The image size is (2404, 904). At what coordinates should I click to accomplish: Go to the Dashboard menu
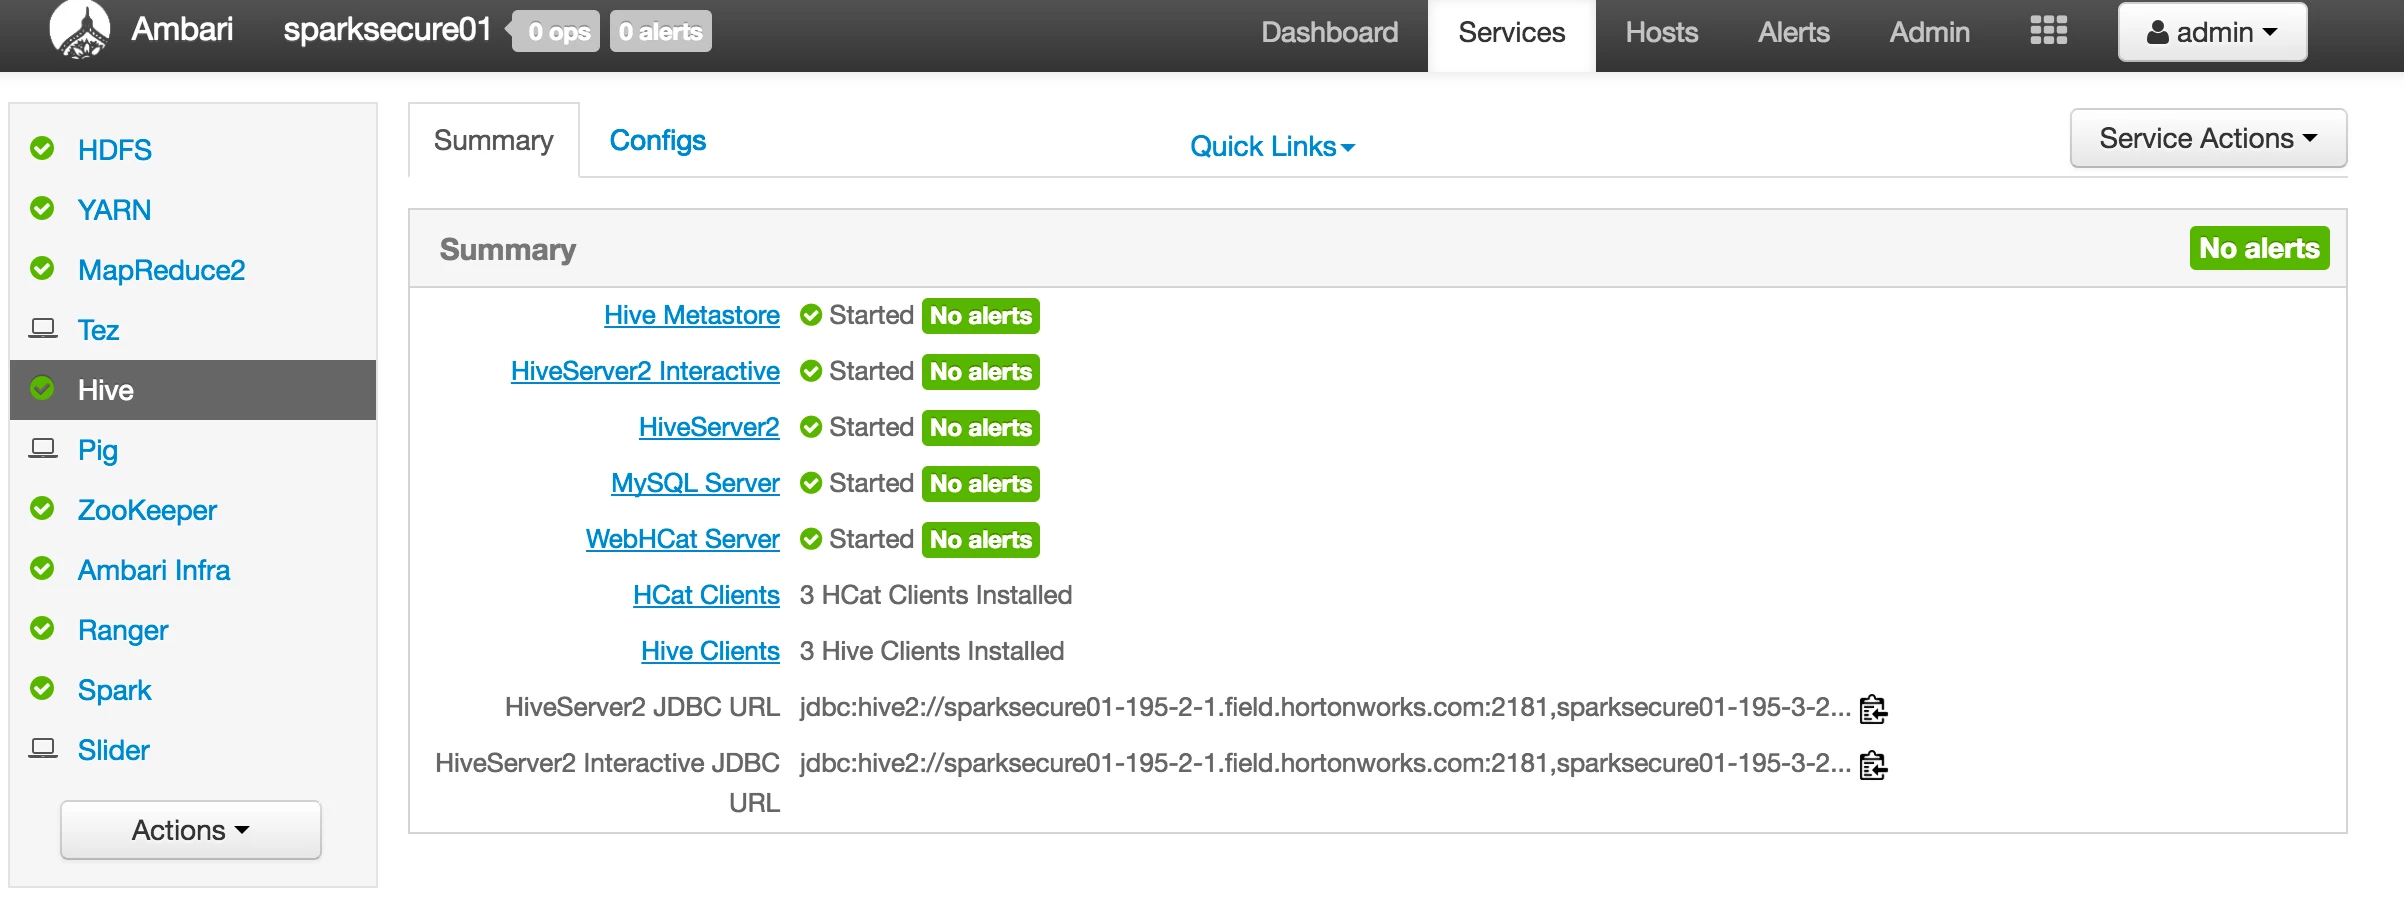(1330, 32)
